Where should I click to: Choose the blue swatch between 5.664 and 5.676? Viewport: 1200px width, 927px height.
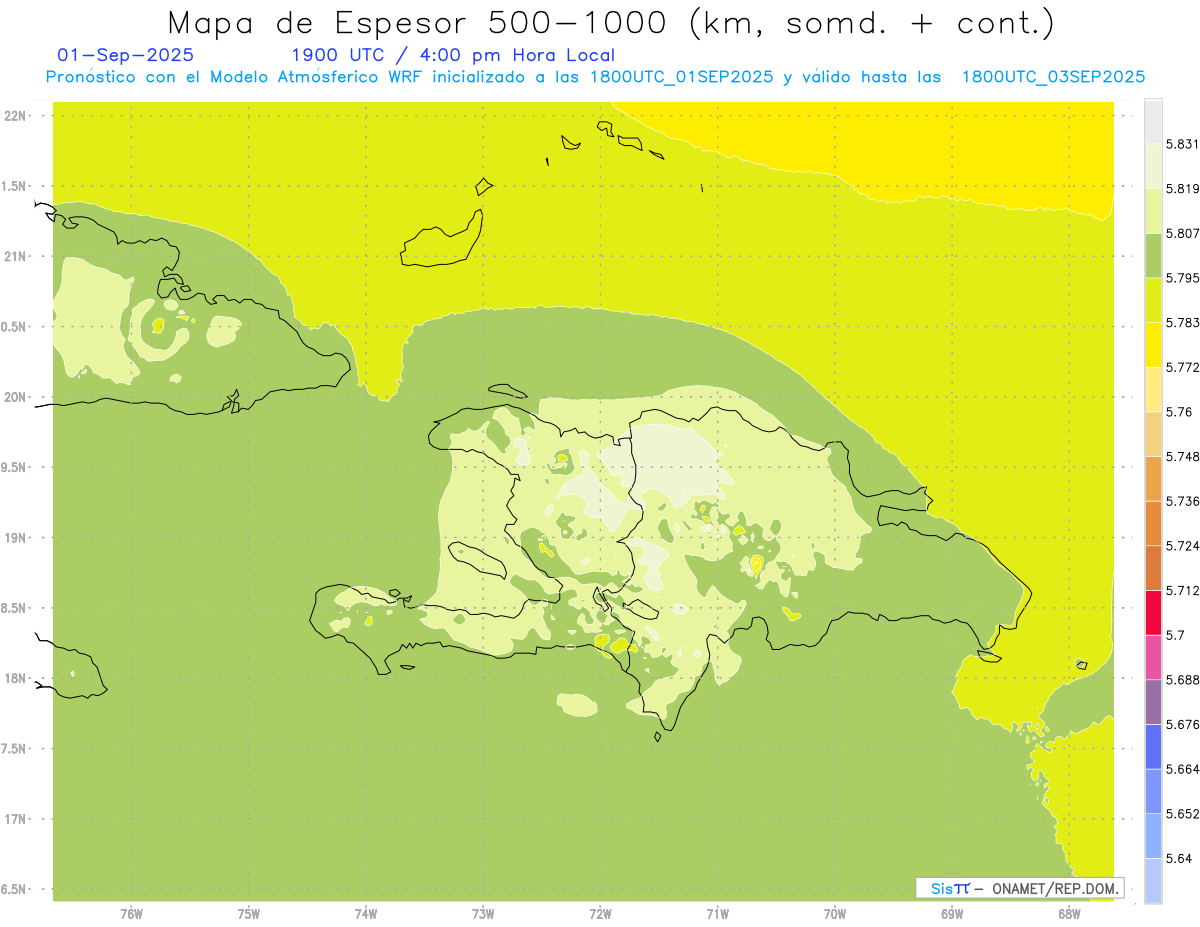click(1153, 747)
